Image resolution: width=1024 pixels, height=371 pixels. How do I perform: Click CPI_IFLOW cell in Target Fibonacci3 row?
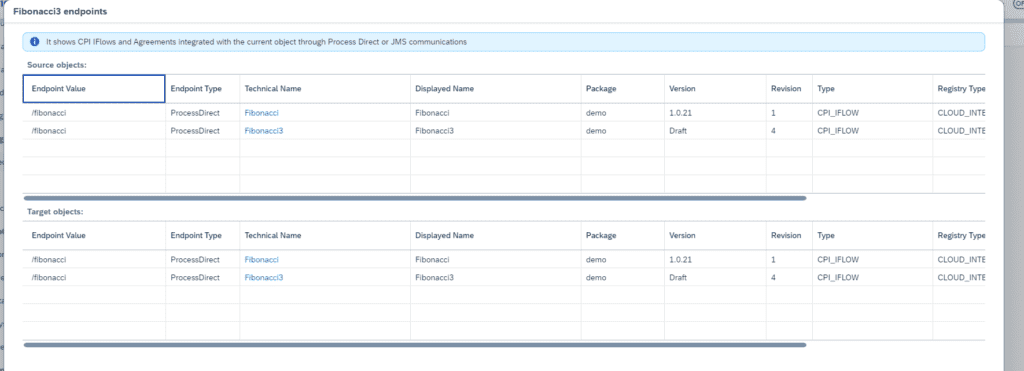tap(872, 278)
